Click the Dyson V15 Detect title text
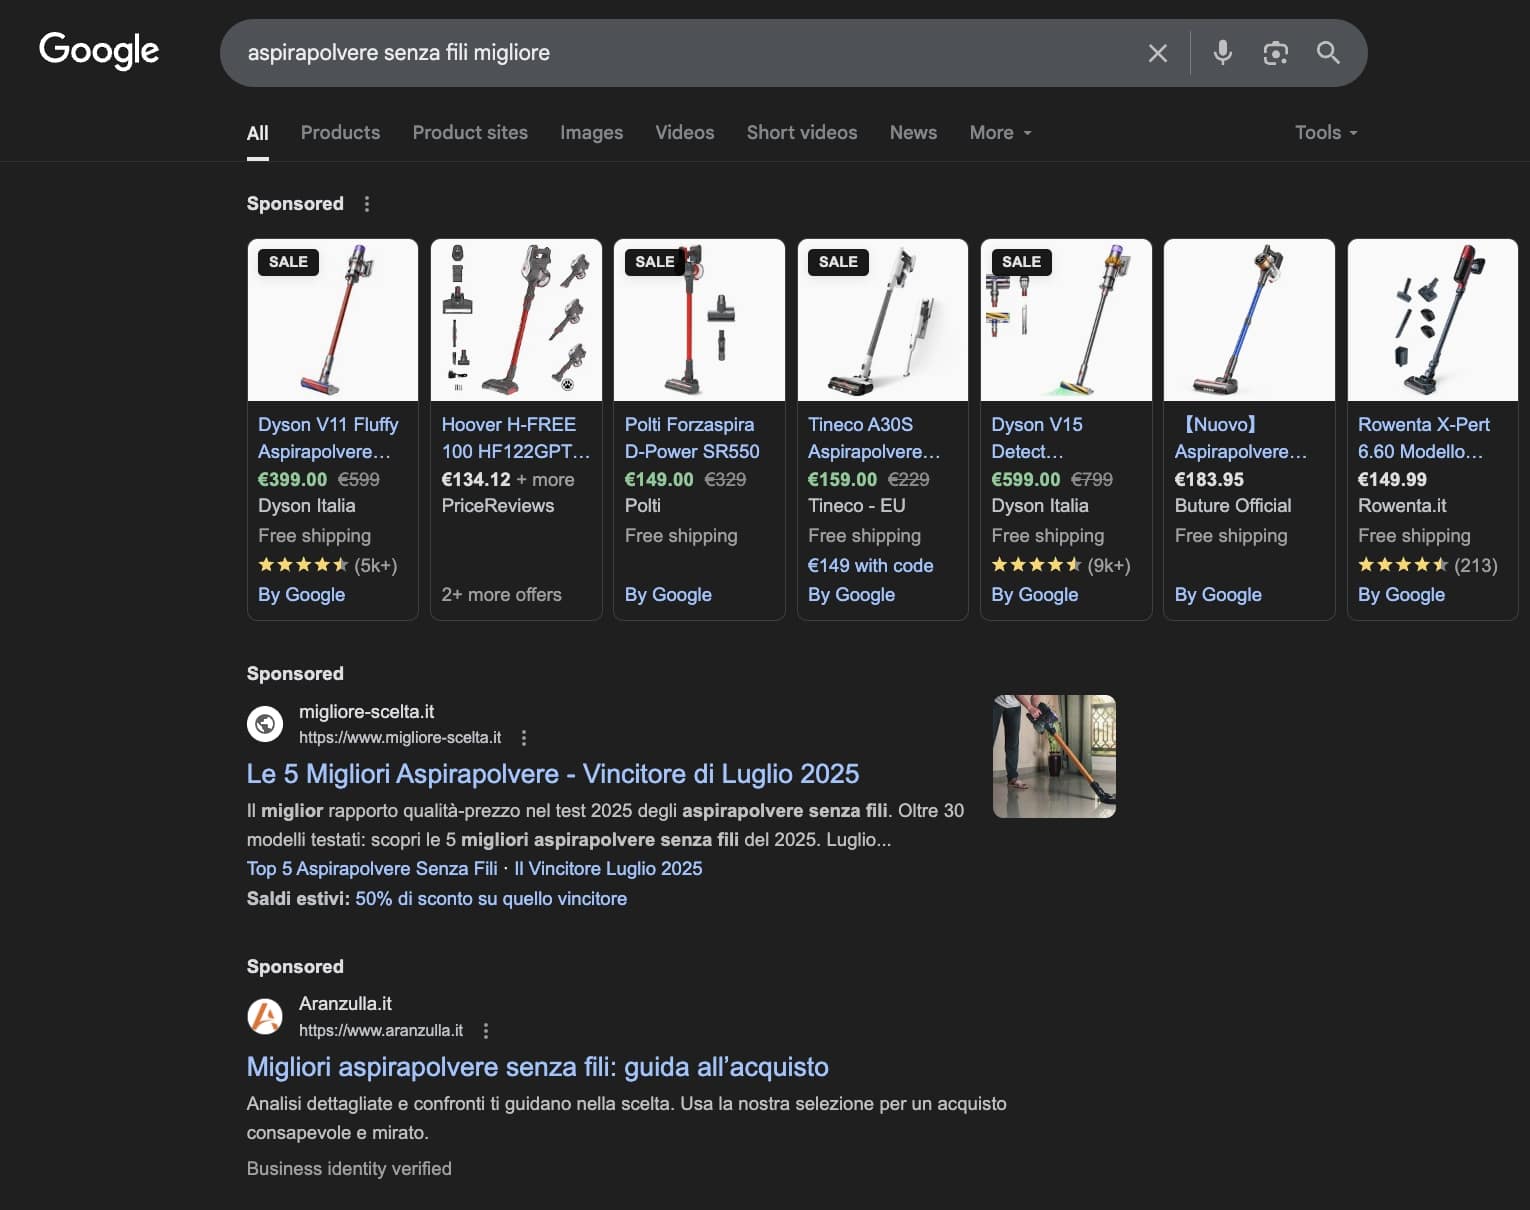1530x1210 pixels. [1037, 438]
